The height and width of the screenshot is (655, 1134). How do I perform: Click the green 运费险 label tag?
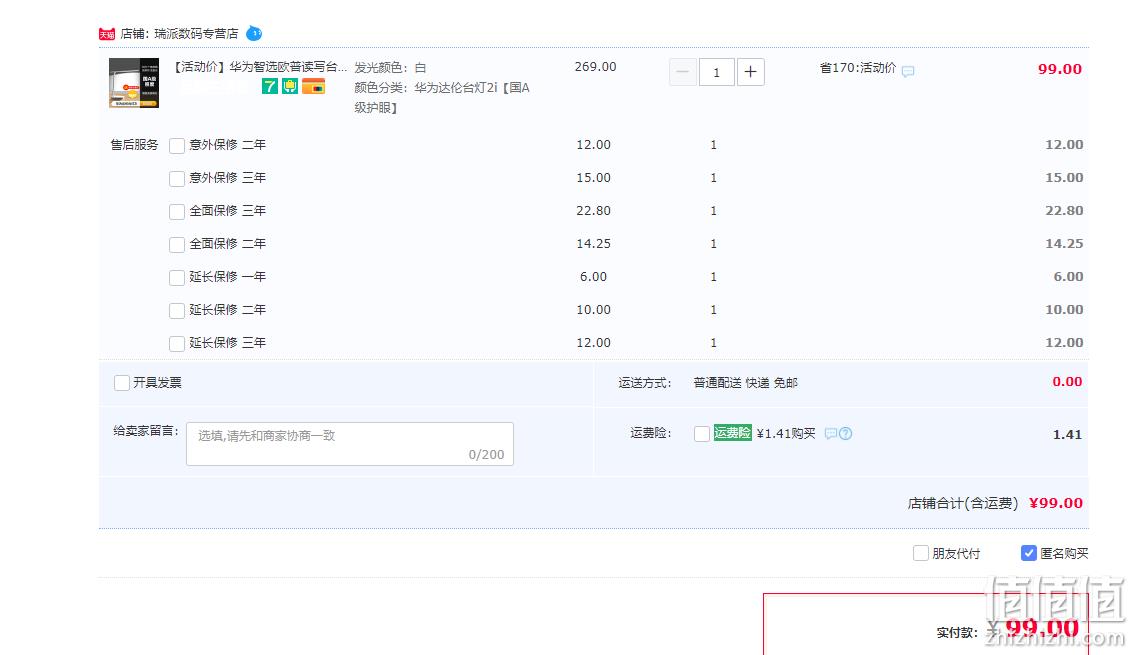(733, 432)
